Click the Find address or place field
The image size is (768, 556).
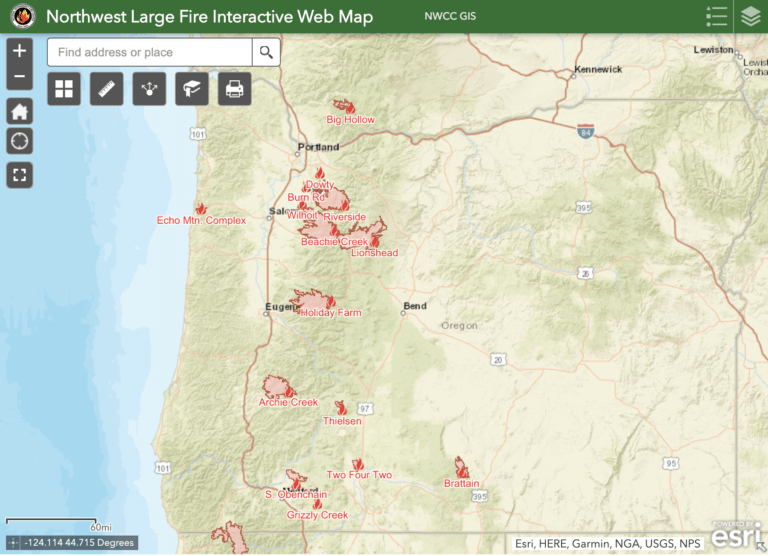pyautogui.click(x=150, y=52)
